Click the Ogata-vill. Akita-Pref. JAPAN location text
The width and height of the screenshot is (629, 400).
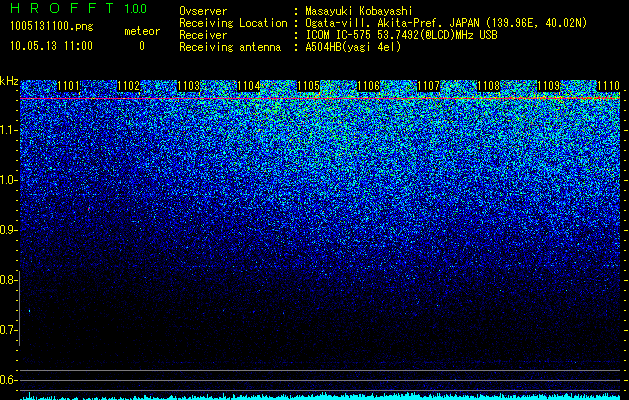coord(446,23)
